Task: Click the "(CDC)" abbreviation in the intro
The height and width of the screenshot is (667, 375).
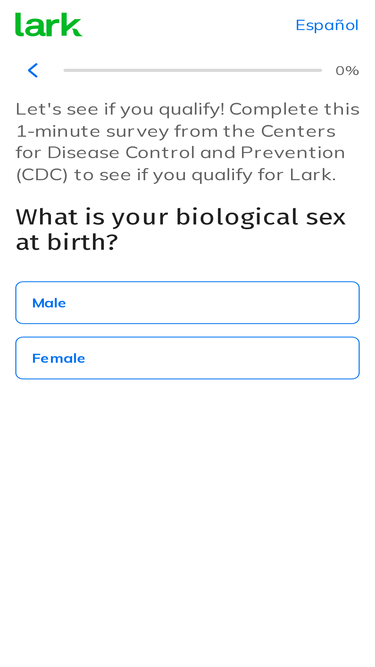Action: tap(42, 175)
